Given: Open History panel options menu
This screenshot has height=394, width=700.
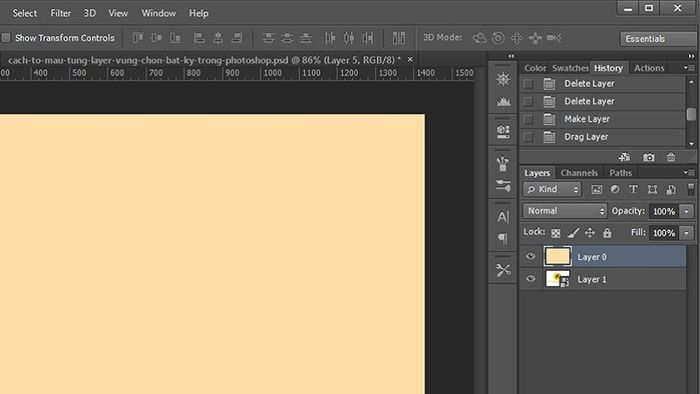Looking at the screenshot, I should pos(689,68).
